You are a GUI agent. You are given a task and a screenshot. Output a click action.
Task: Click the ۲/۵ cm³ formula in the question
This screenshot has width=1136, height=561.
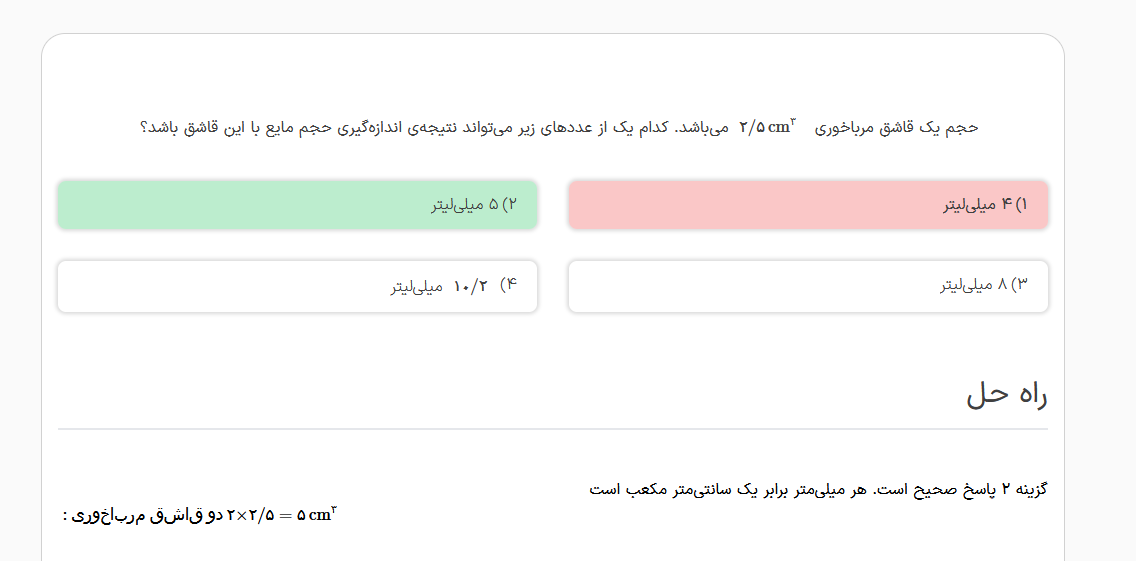tap(767, 127)
